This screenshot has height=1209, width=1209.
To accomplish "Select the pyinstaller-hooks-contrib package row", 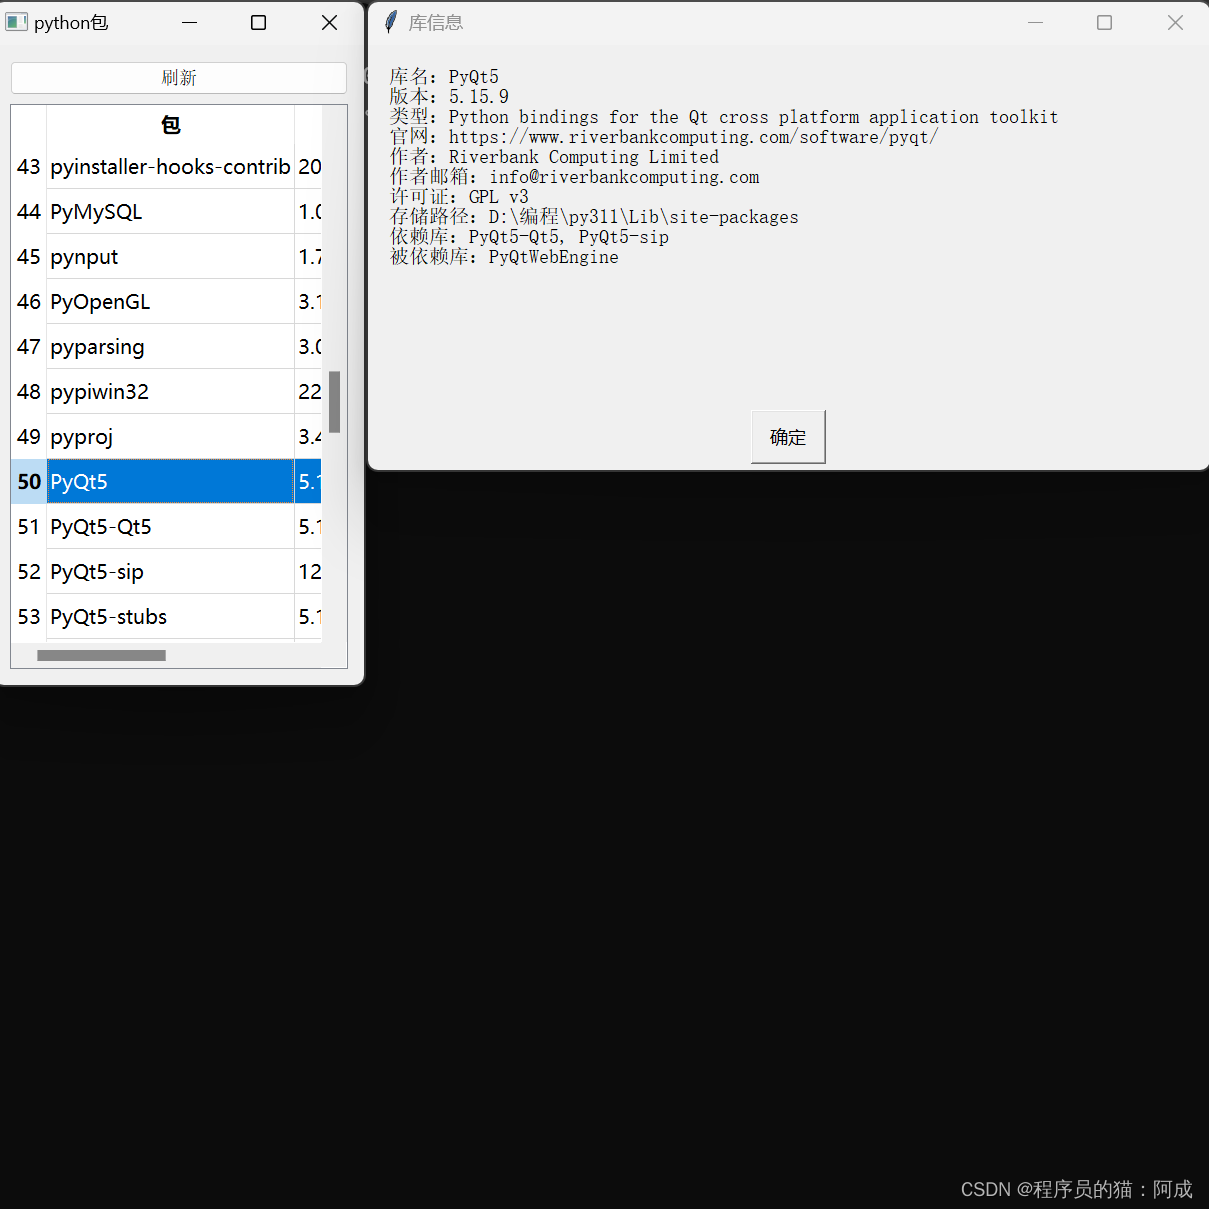I will [x=170, y=167].
